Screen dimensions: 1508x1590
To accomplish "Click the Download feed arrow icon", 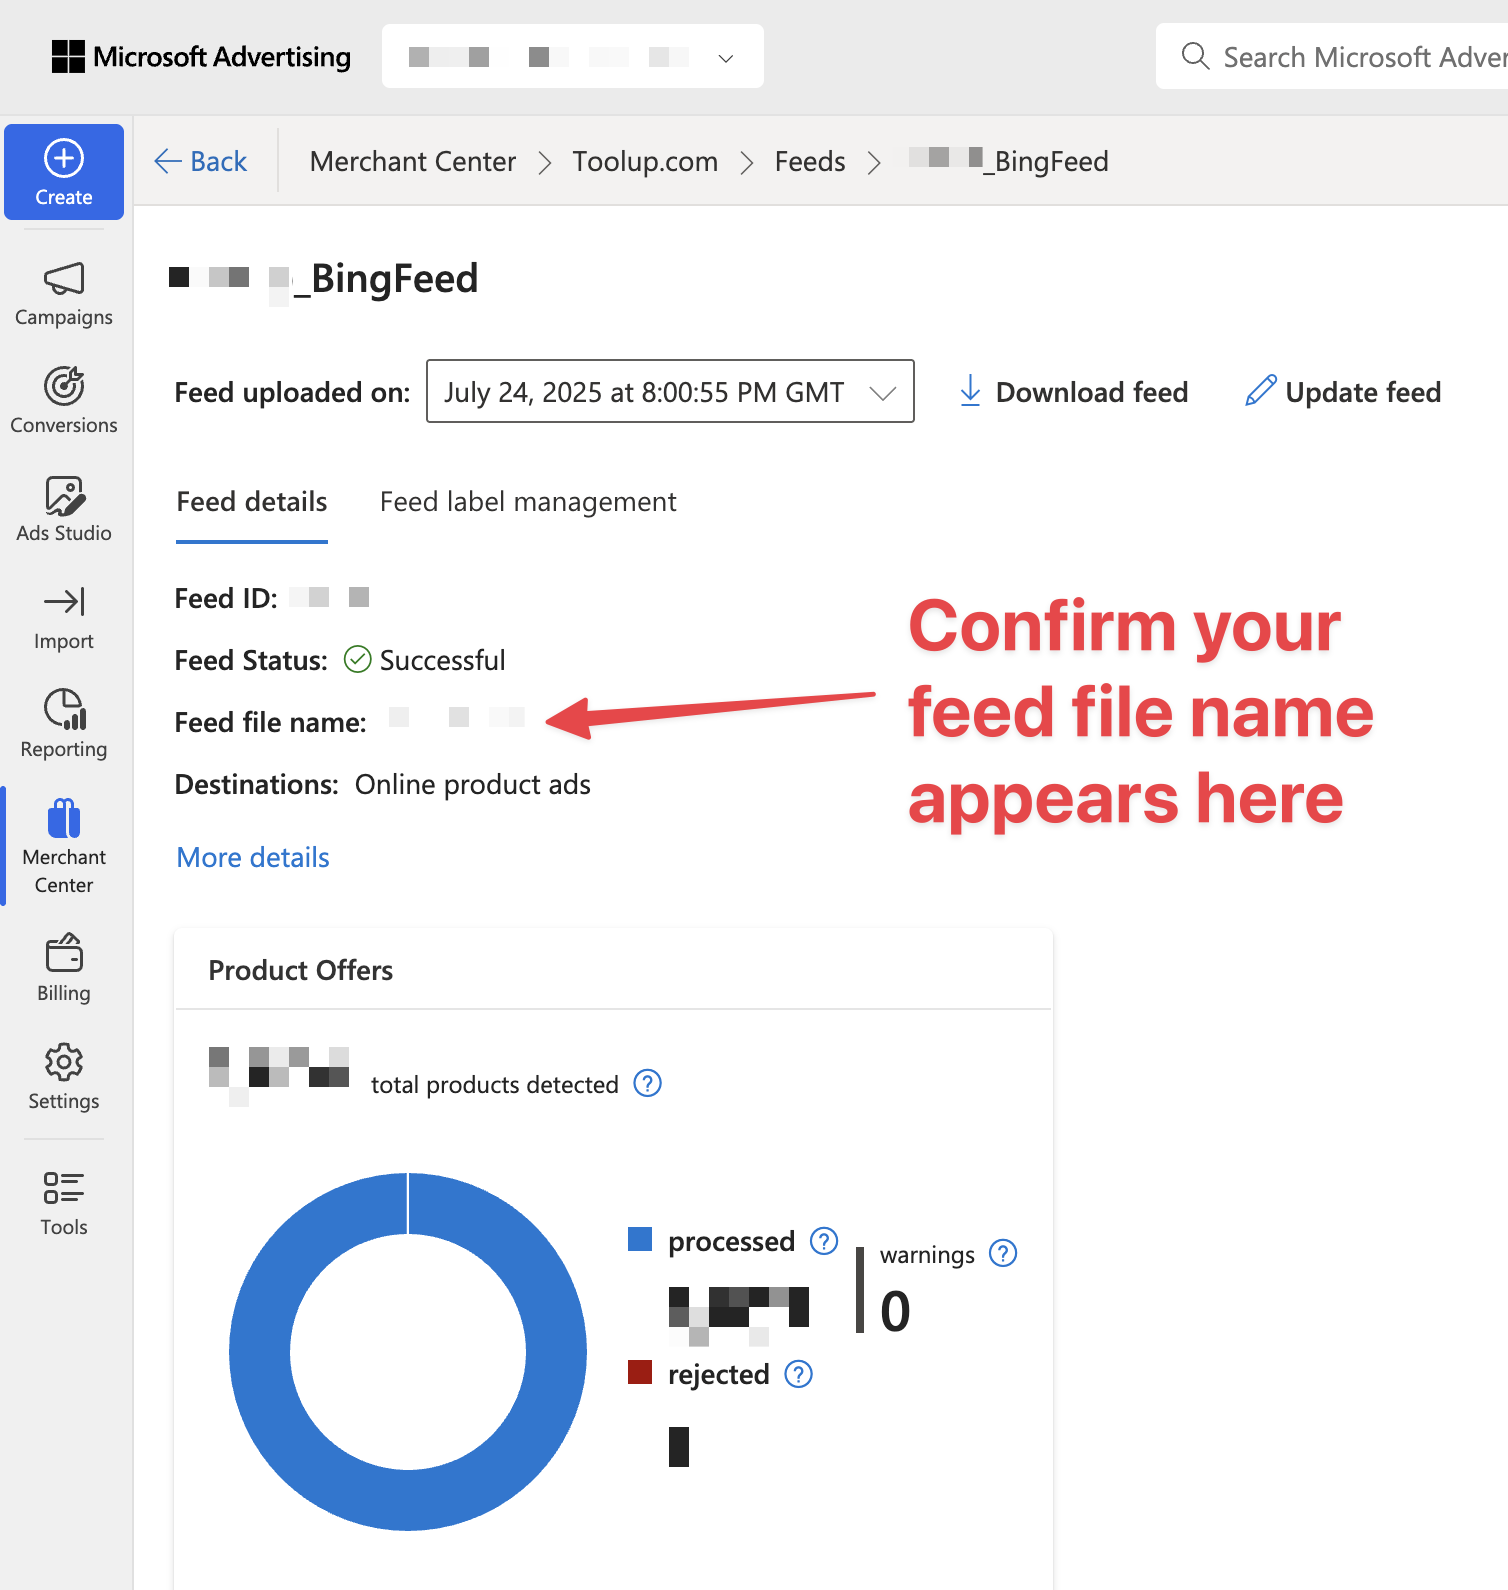I will click(970, 390).
